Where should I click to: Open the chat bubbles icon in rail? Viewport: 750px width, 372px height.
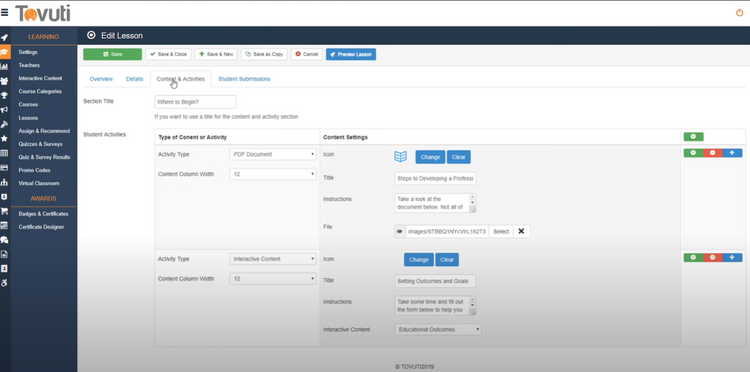[x=4, y=240]
